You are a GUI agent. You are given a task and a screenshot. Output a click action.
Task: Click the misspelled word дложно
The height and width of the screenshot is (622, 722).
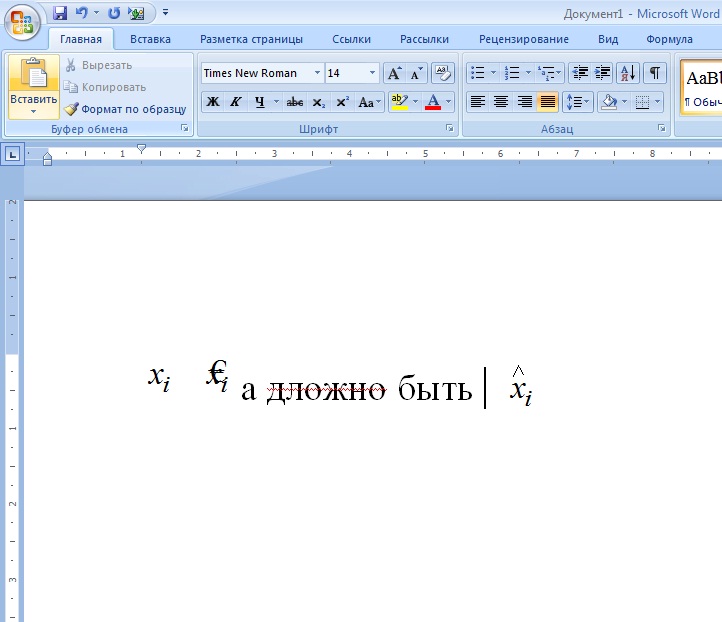coord(326,389)
